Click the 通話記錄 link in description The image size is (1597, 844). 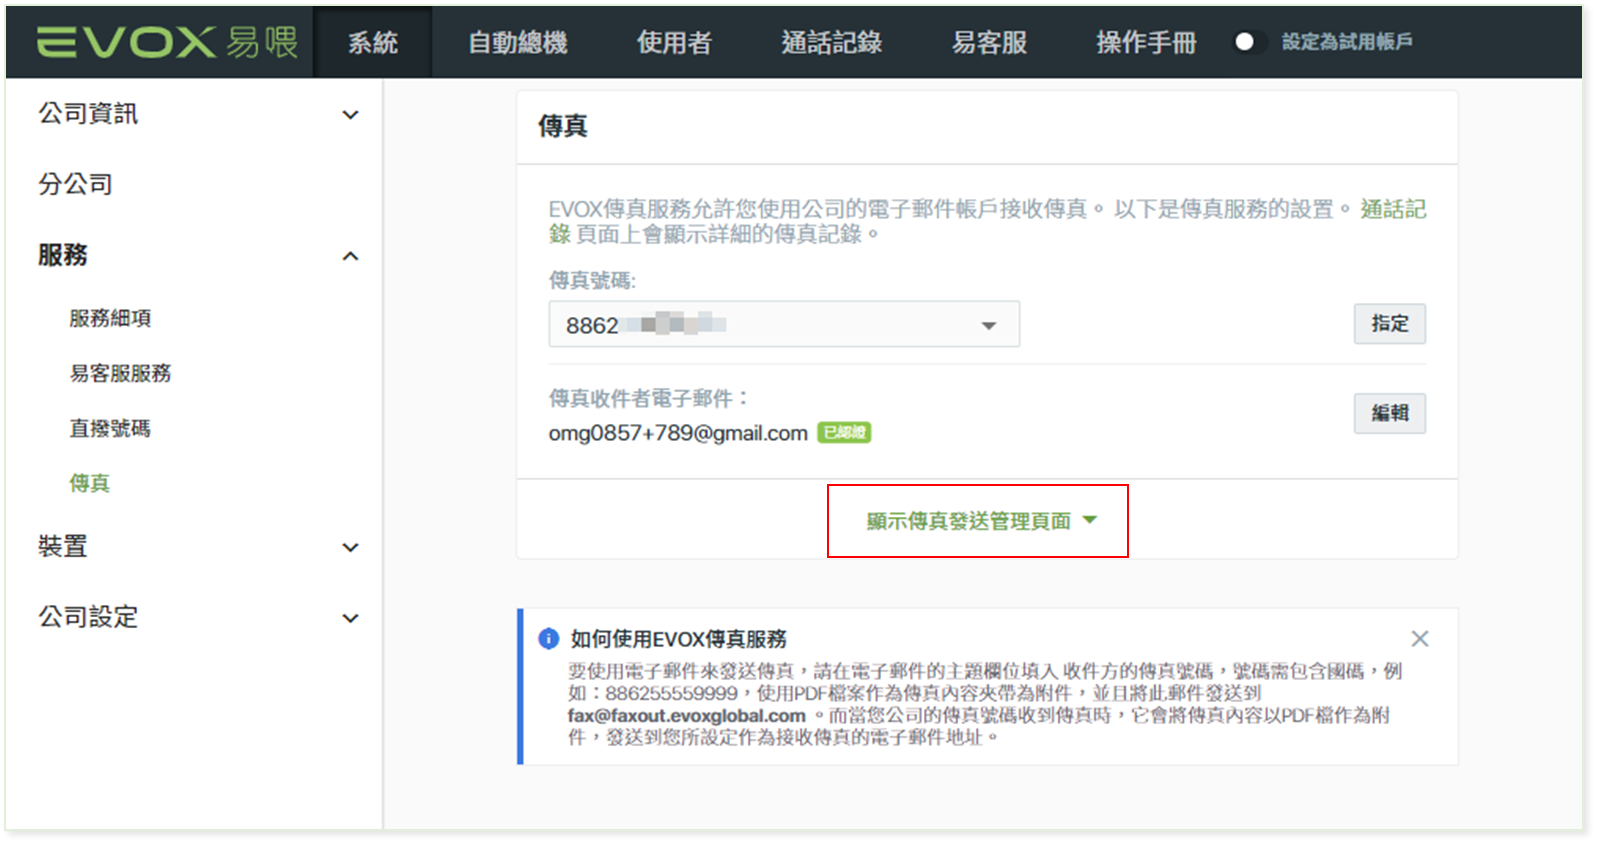point(1393,209)
